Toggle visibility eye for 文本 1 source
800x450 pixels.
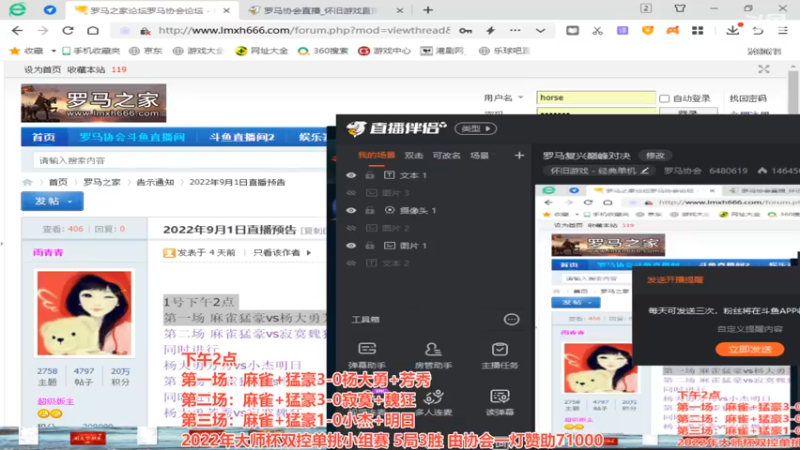[x=351, y=175]
